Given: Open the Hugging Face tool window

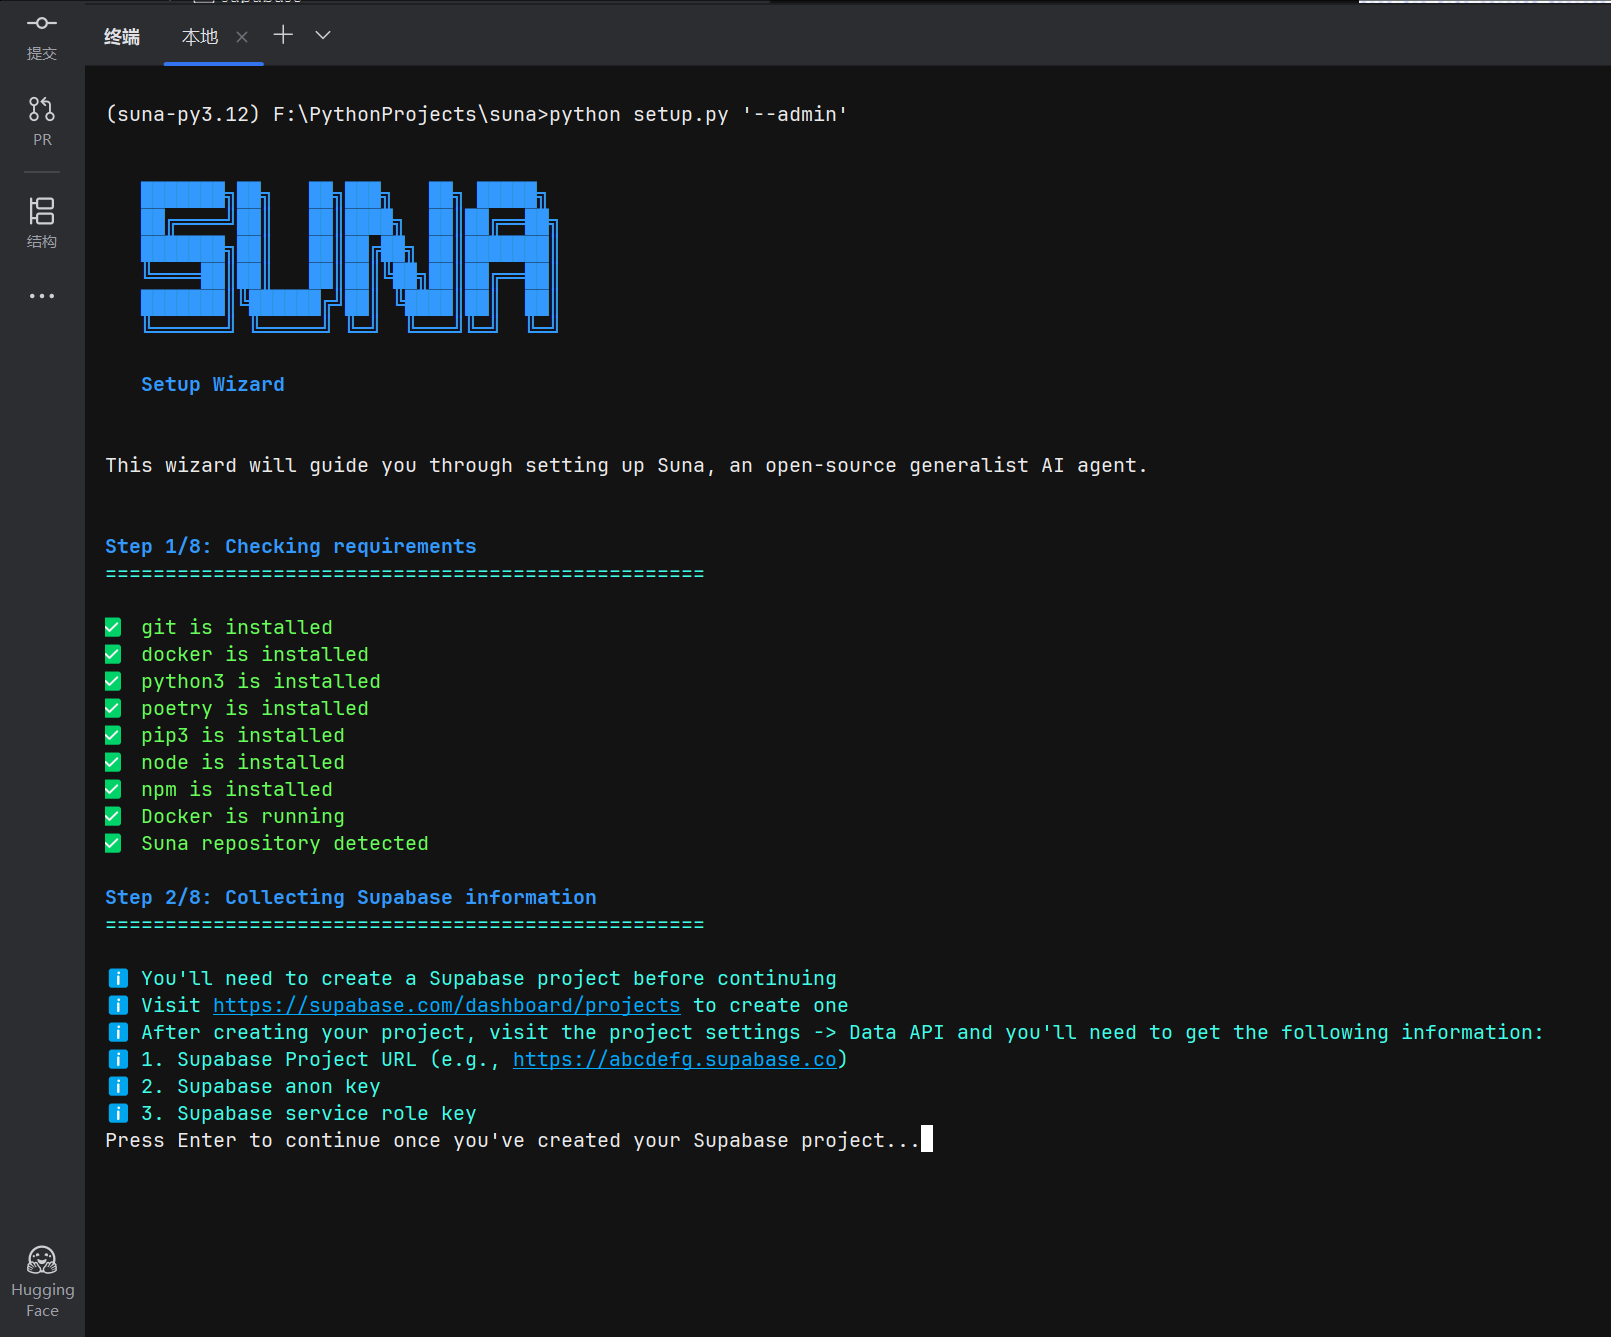Looking at the screenshot, I should click(x=42, y=1282).
